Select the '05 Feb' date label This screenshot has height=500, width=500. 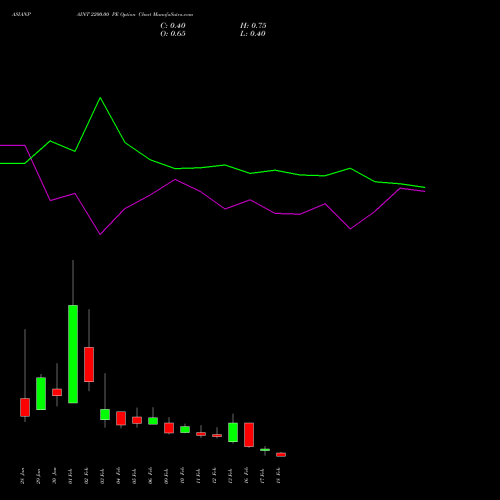pos(135,476)
